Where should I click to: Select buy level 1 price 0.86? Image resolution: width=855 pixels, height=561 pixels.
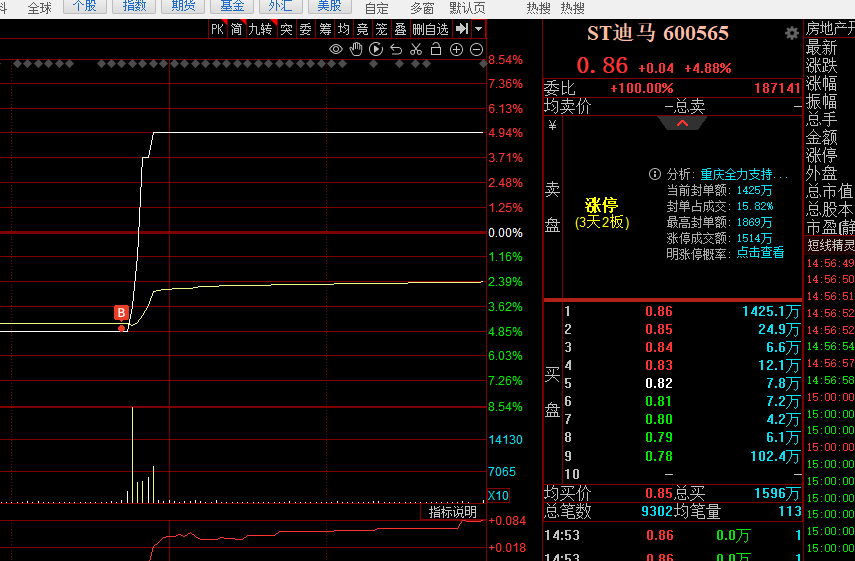(x=659, y=311)
